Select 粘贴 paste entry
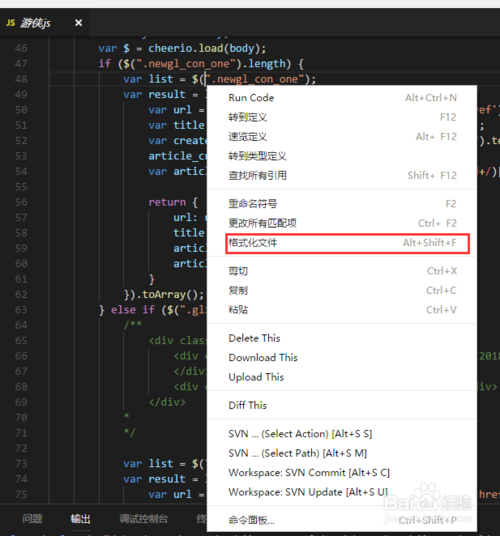This screenshot has height=536, width=500. [x=342, y=310]
